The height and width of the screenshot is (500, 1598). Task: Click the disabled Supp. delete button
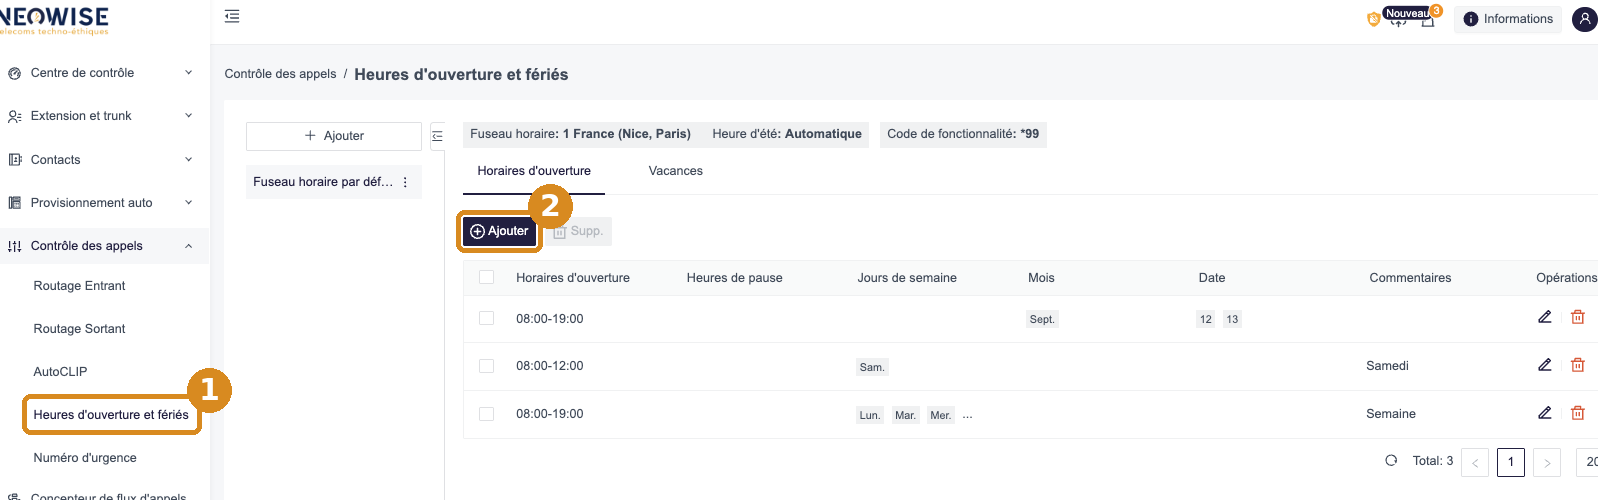[x=578, y=231]
